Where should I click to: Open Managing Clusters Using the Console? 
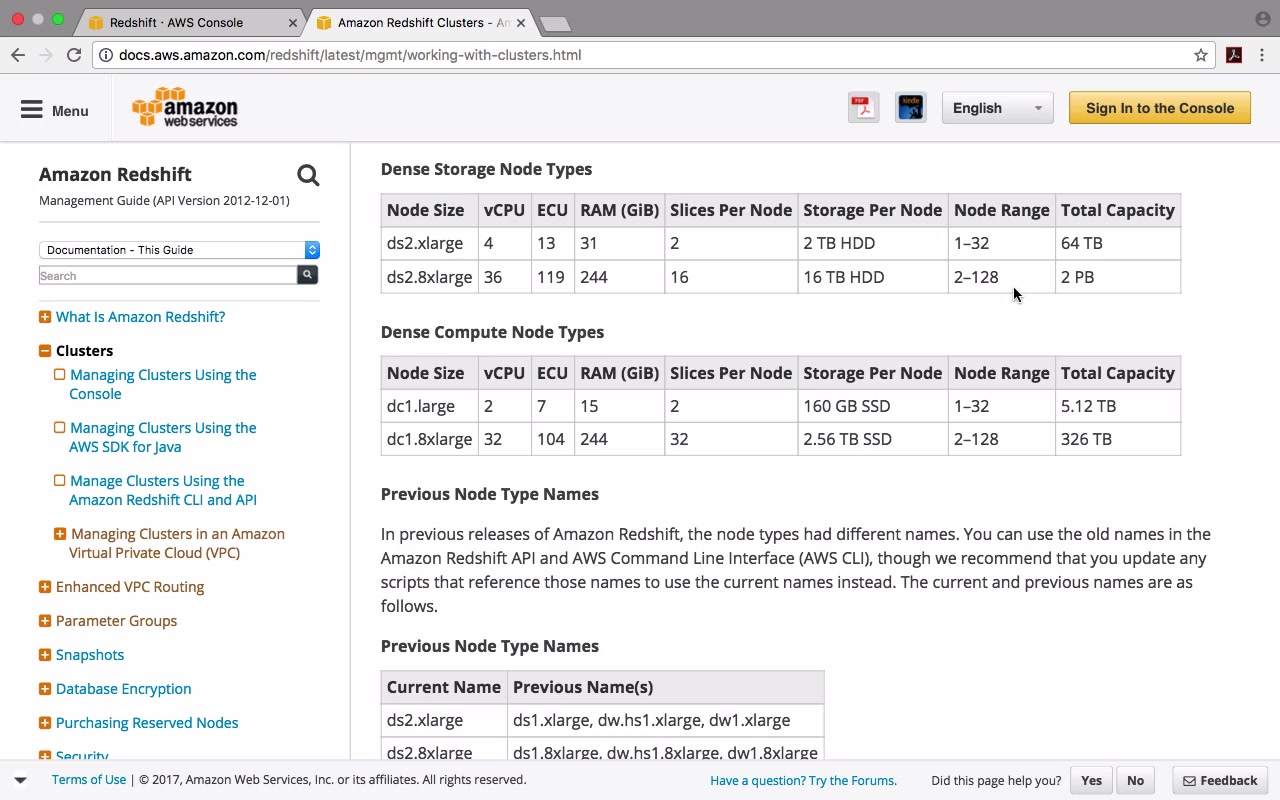[163, 384]
